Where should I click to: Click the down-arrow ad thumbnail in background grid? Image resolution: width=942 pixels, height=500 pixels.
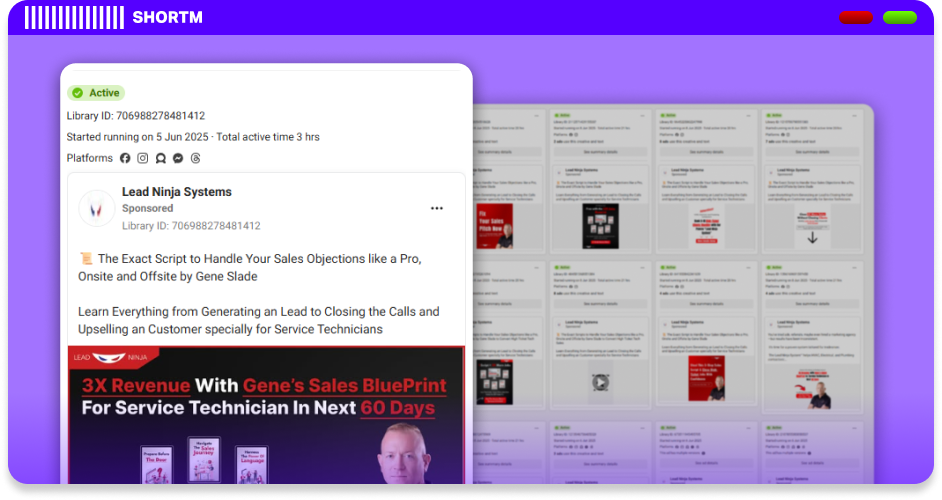812,227
